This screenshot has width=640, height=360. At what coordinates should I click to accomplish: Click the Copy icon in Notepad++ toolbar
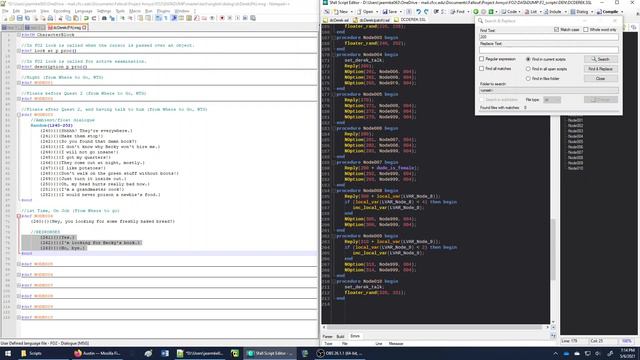68,18
